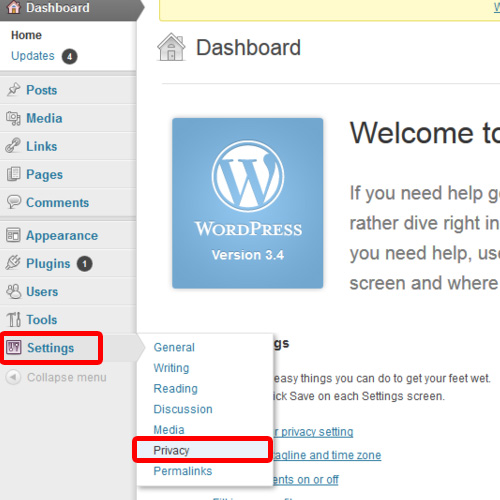
Task: Click the Media camera icon in sidebar
Action: pyautogui.click(x=13, y=118)
